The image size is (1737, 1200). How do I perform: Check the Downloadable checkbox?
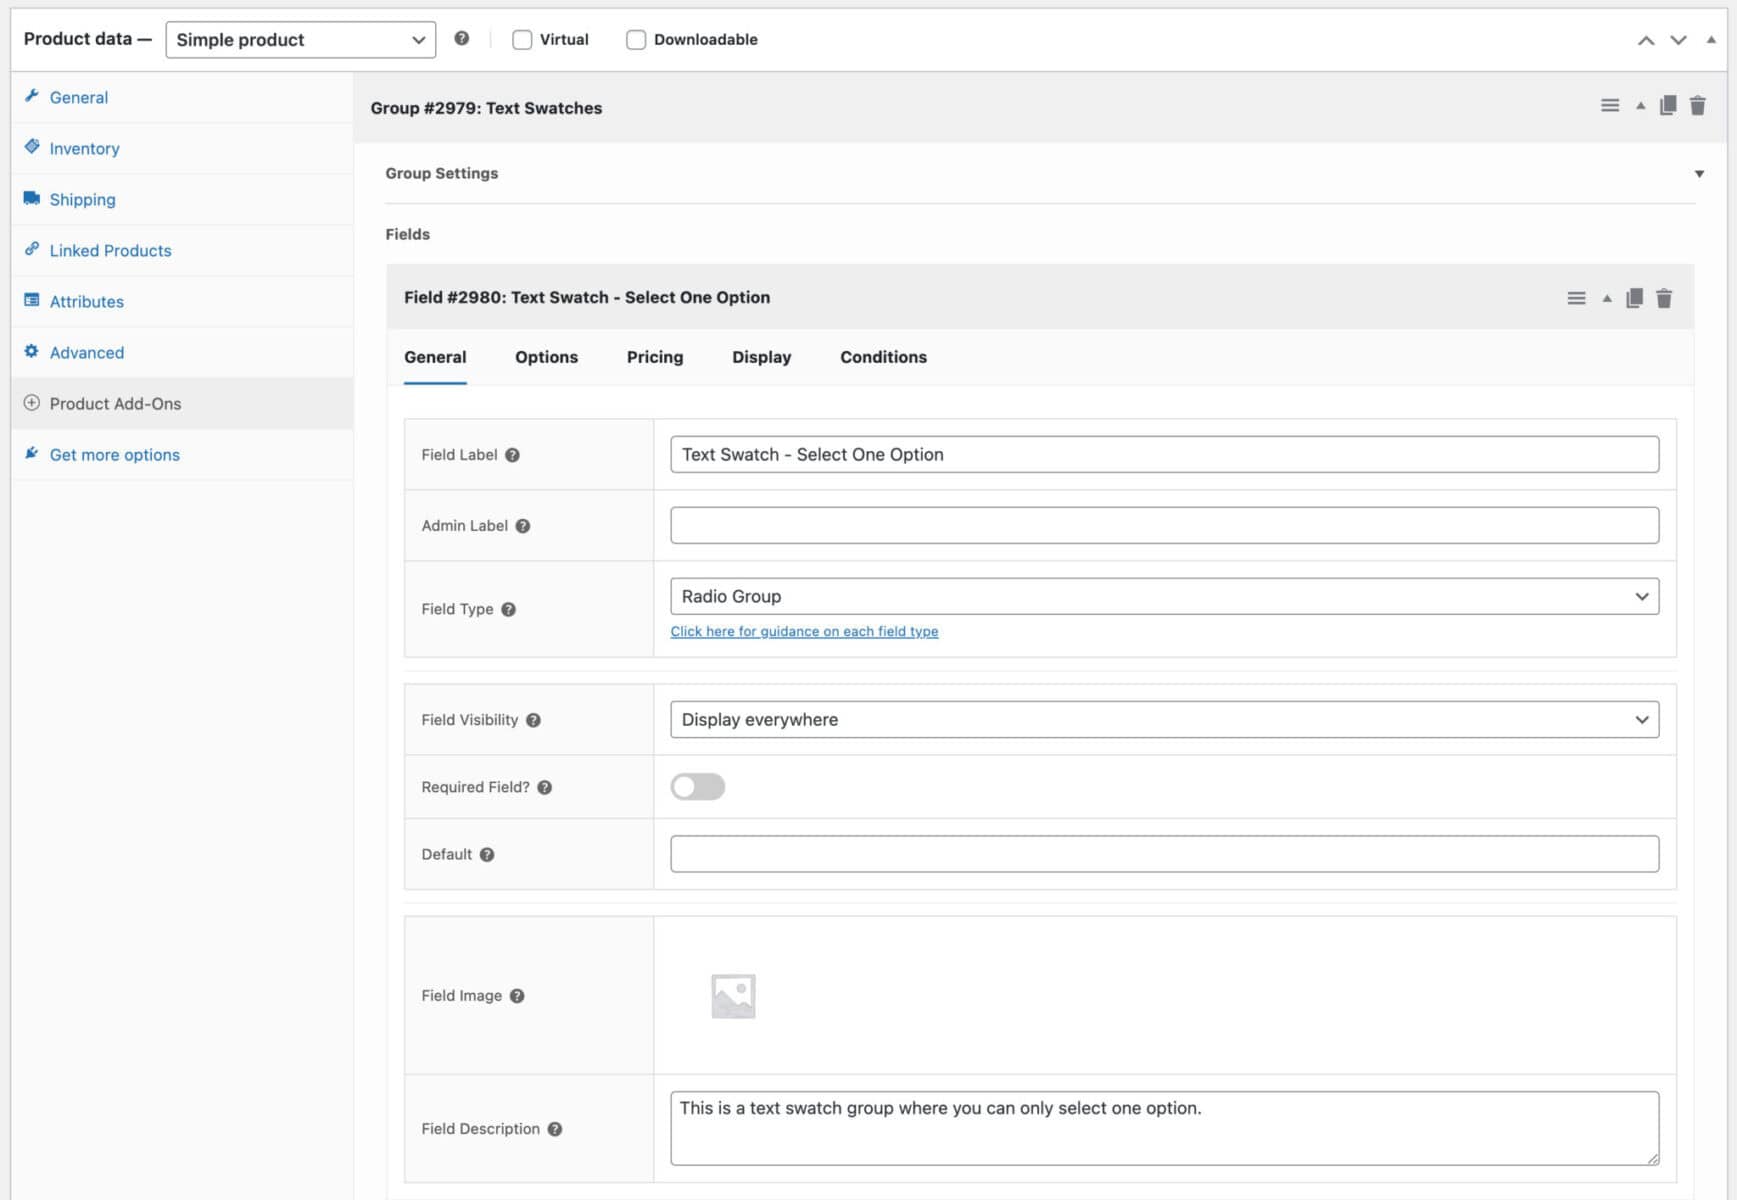click(636, 39)
